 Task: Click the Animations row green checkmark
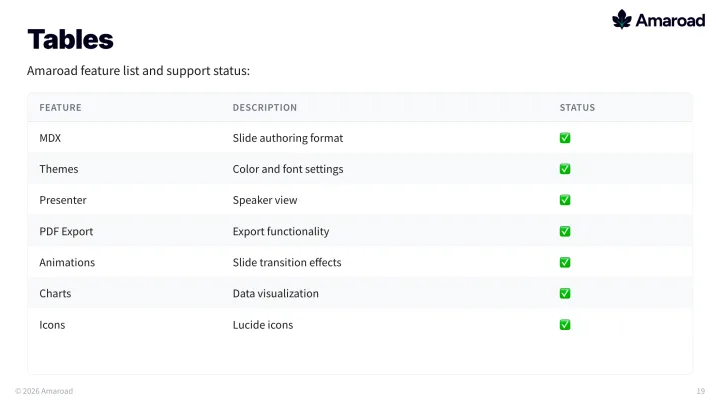565,262
